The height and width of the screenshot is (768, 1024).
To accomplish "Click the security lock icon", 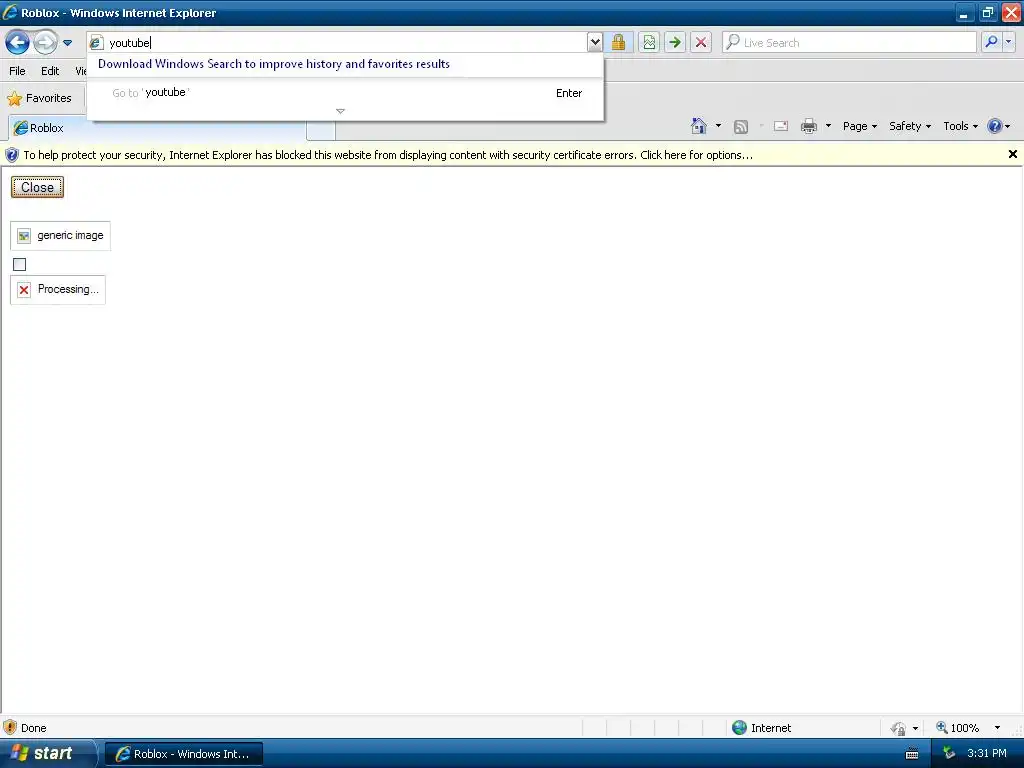I will click(618, 43).
